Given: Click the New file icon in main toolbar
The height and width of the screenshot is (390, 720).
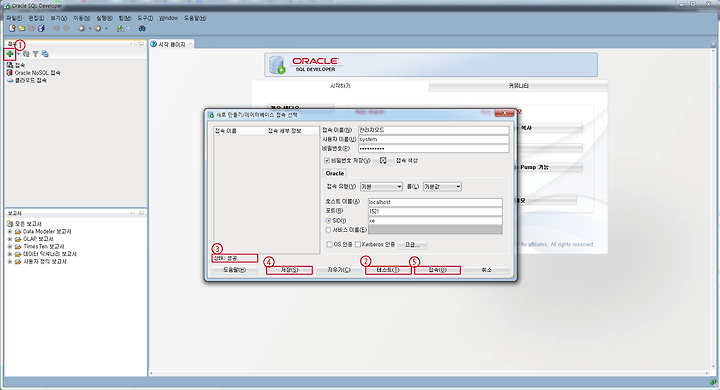Looking at the screenshot, I should tap(12, 28).
